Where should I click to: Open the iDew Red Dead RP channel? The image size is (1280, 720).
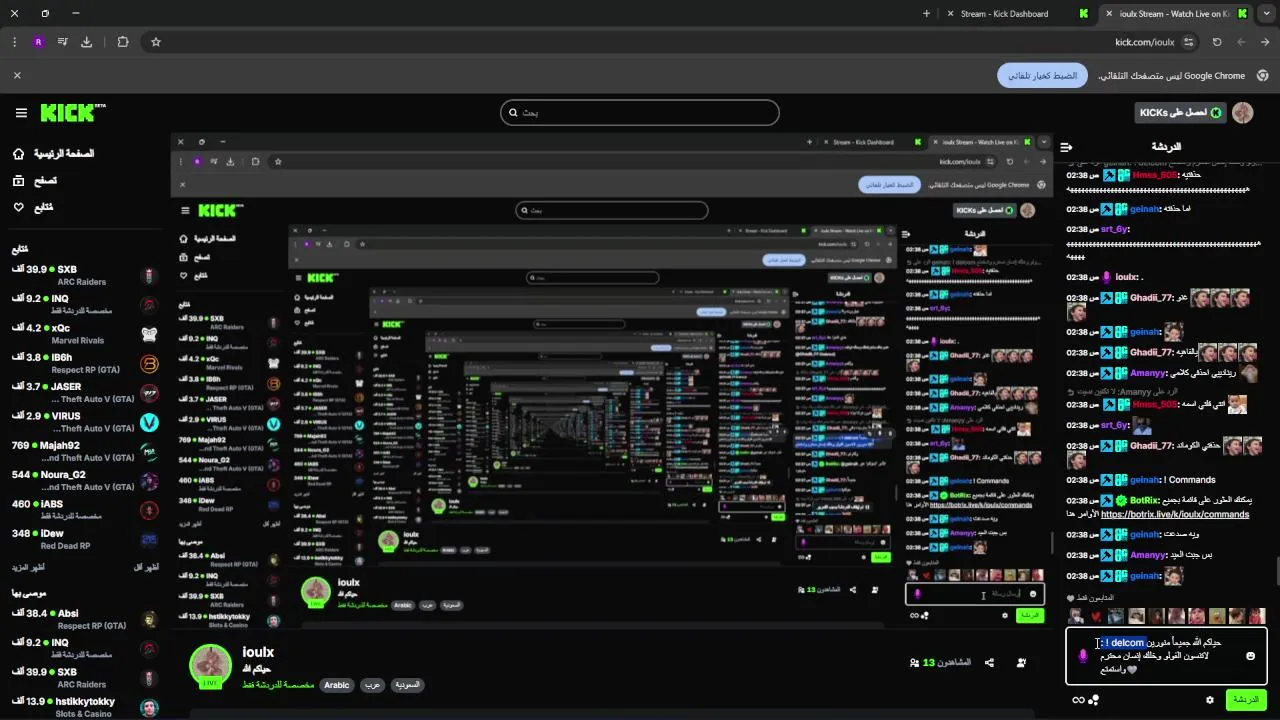click(x=85, y=539)
